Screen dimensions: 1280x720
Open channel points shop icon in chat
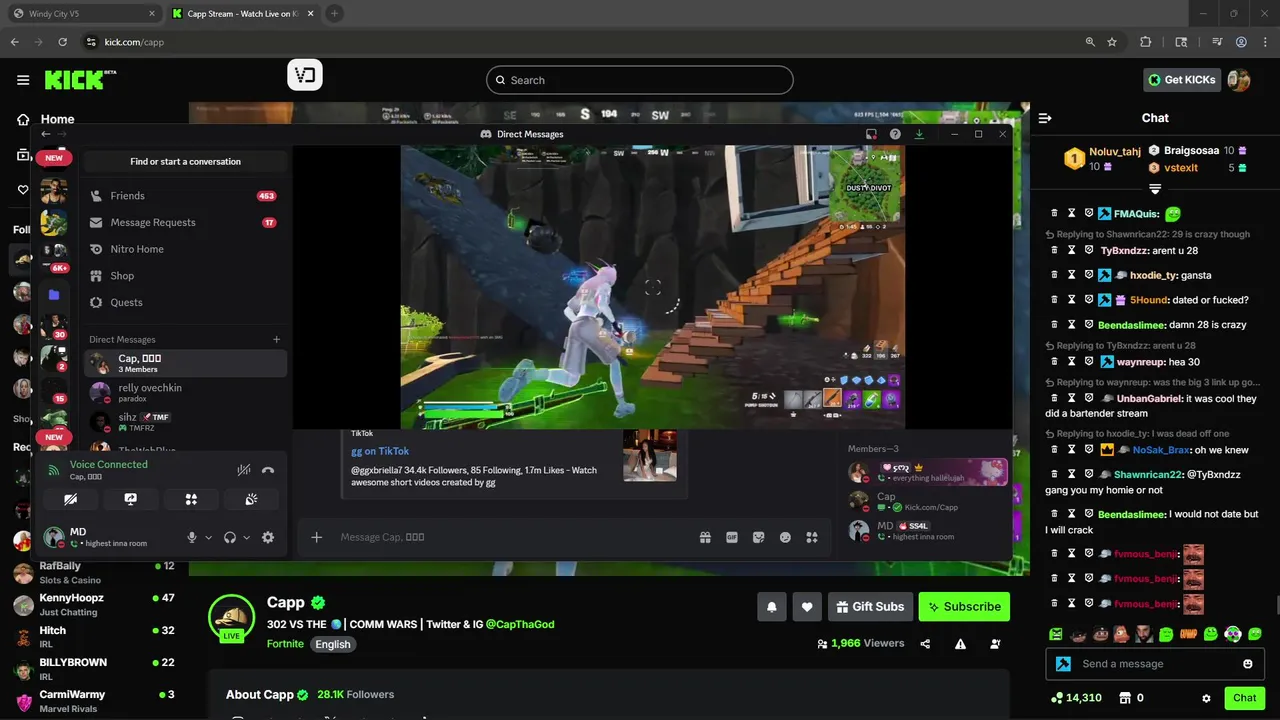1124,698
